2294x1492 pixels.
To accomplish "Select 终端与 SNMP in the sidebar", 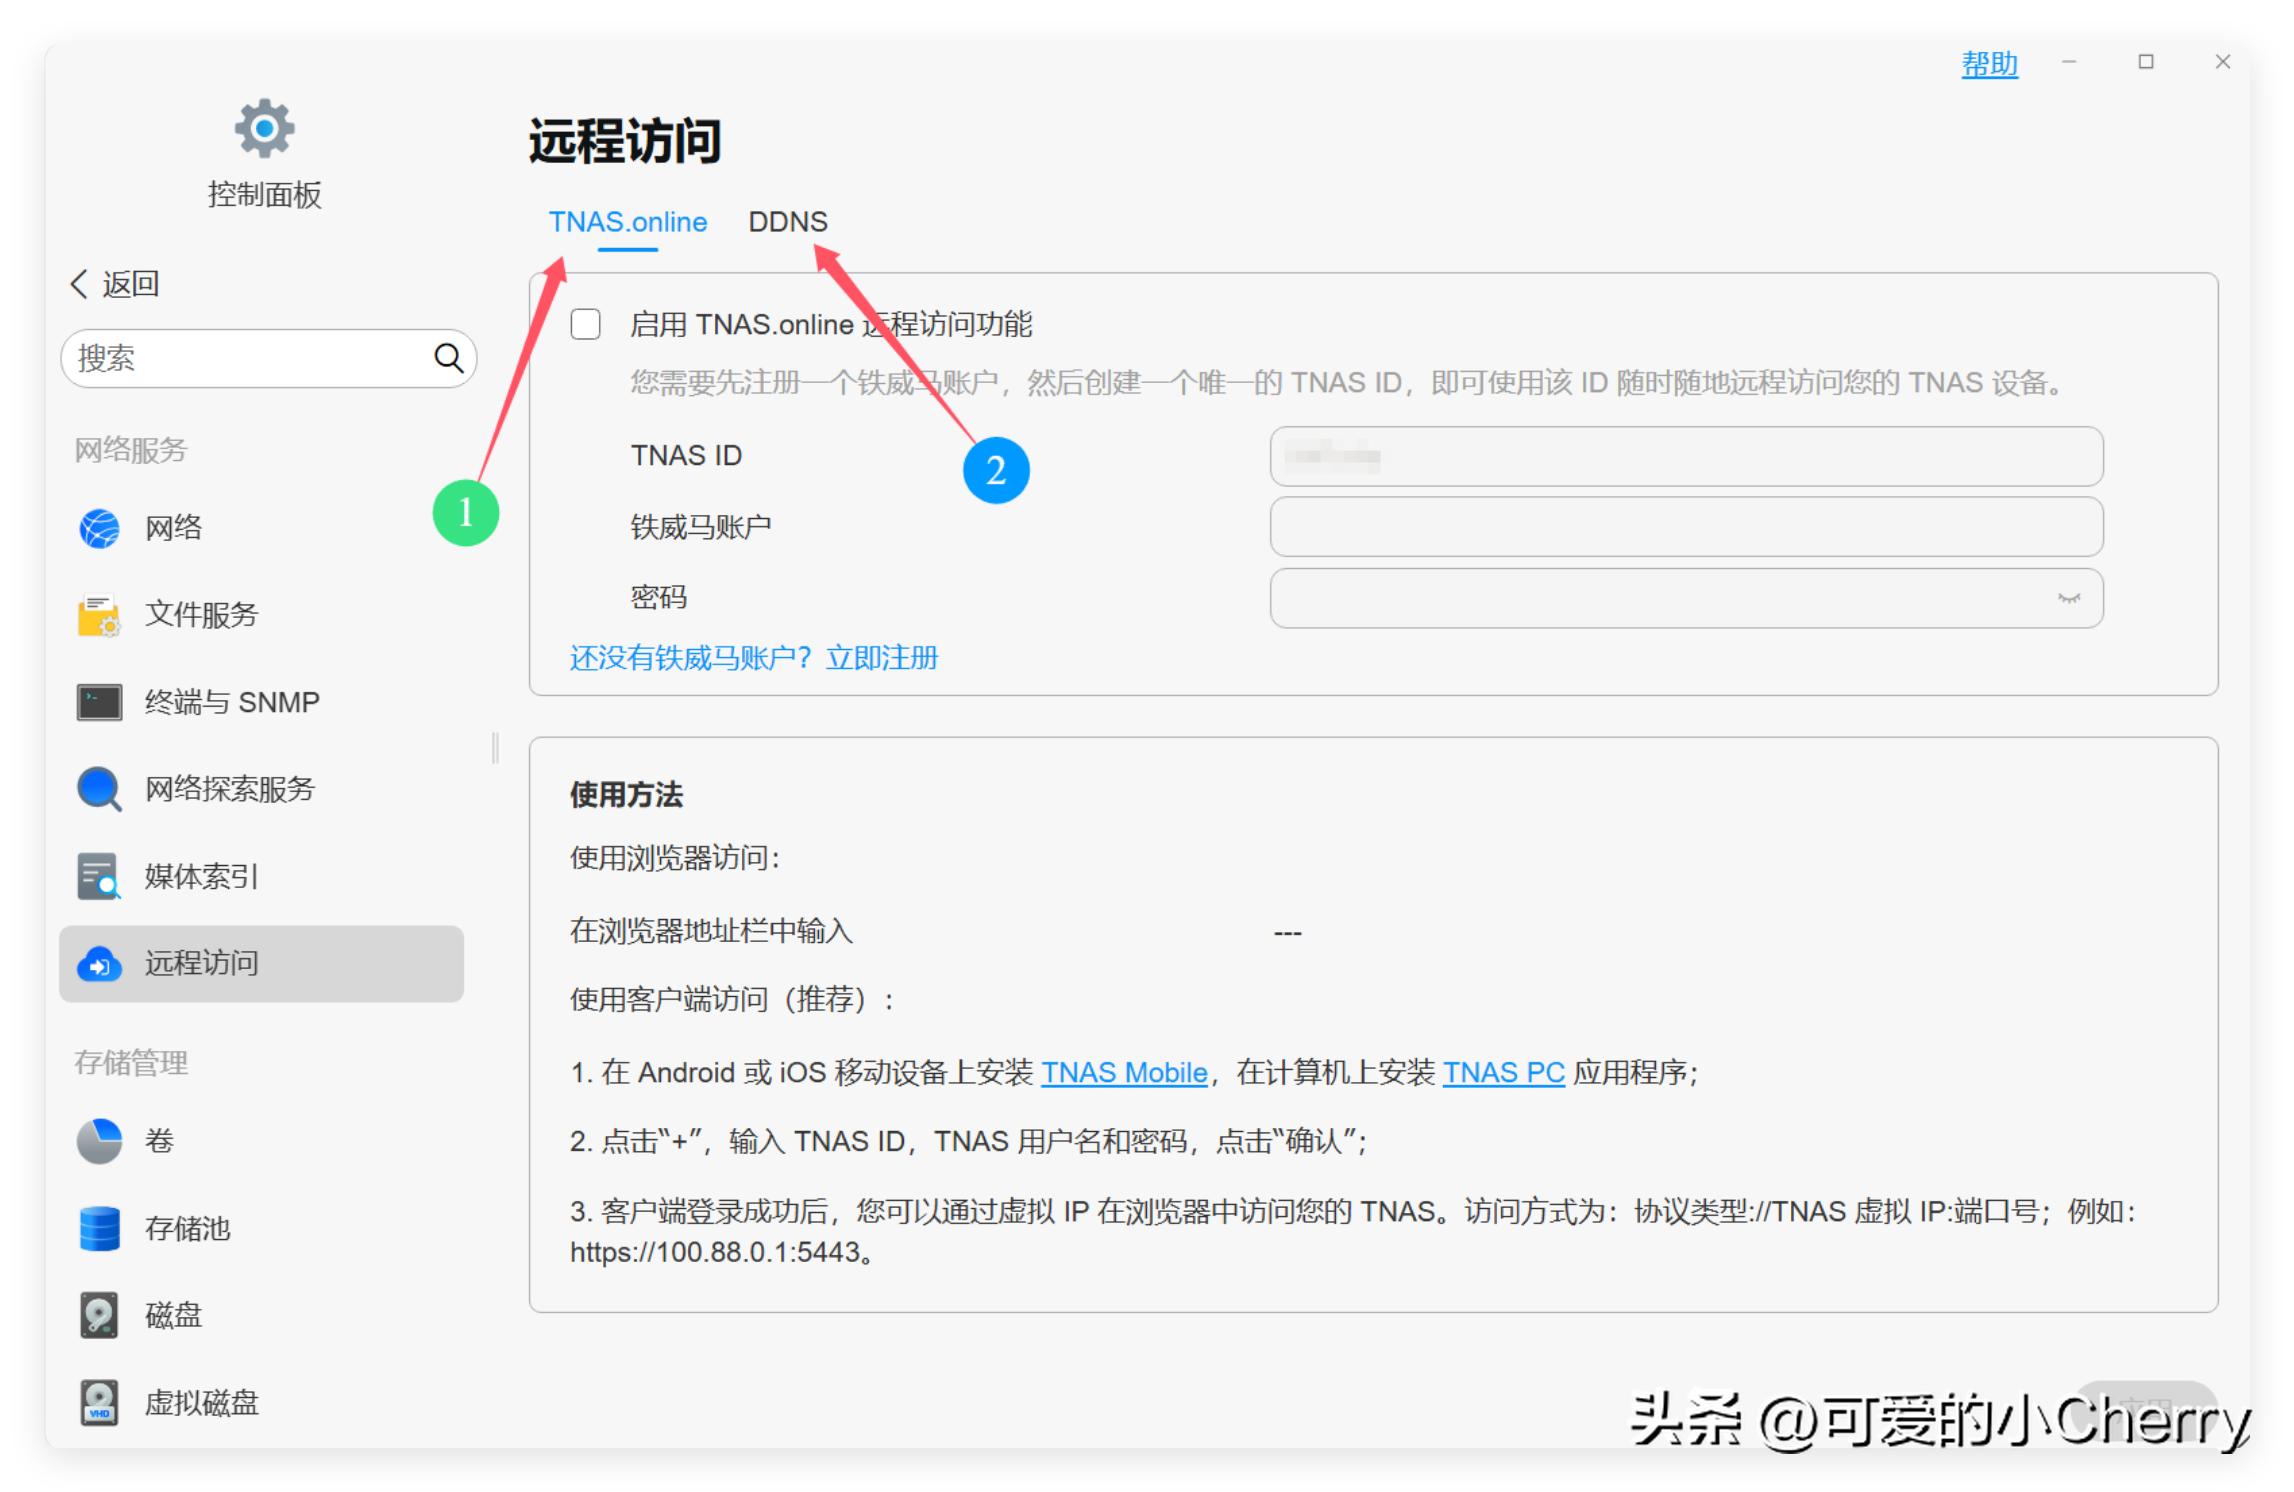I will coord(261,702).
